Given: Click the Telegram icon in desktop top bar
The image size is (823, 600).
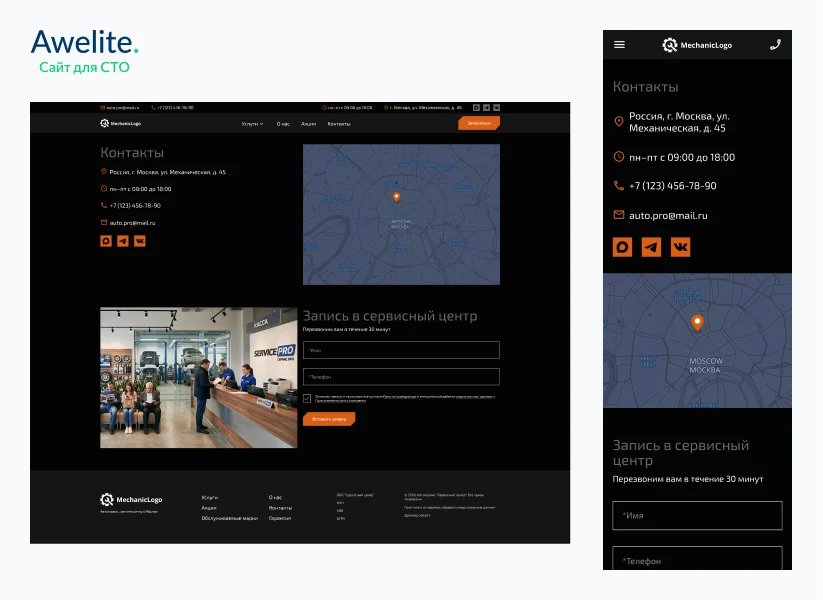Looking at the screenshot, I should [487, 108].
